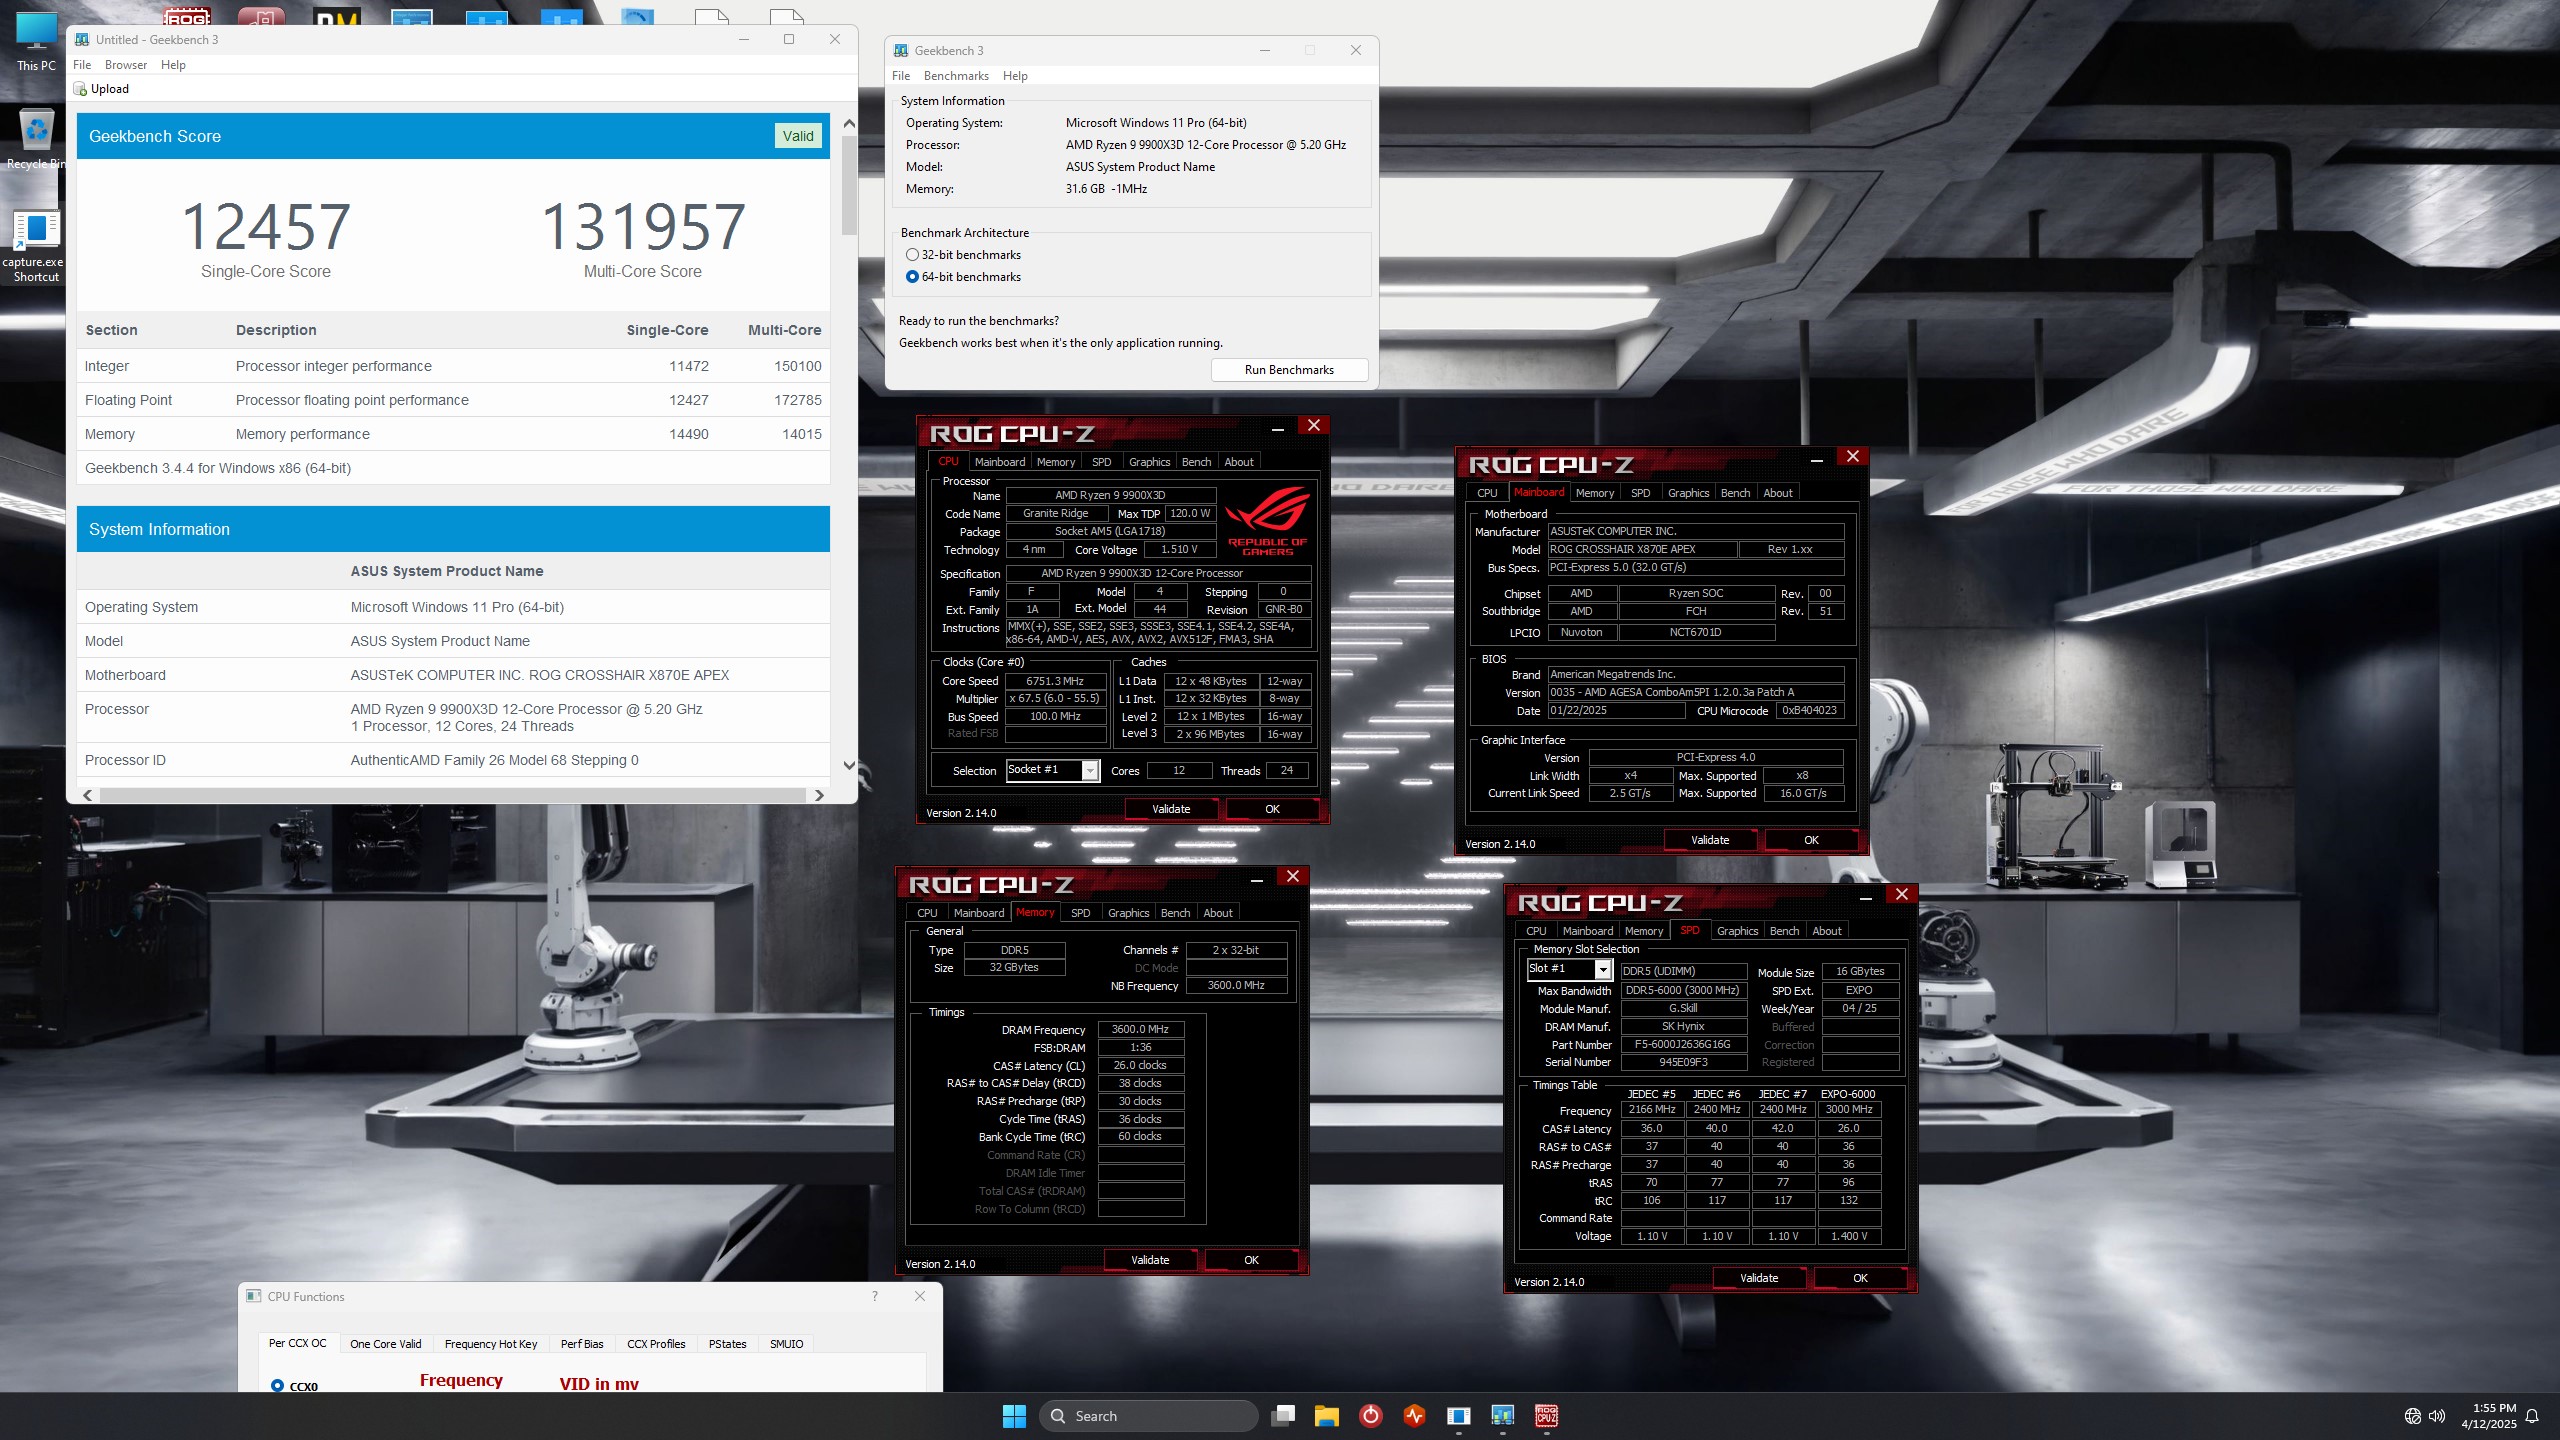Viewport: 2560px width, 1440px height.
Task: Click OK in CPU-Z SPD window
Action: click(x=1860, y=1278)
